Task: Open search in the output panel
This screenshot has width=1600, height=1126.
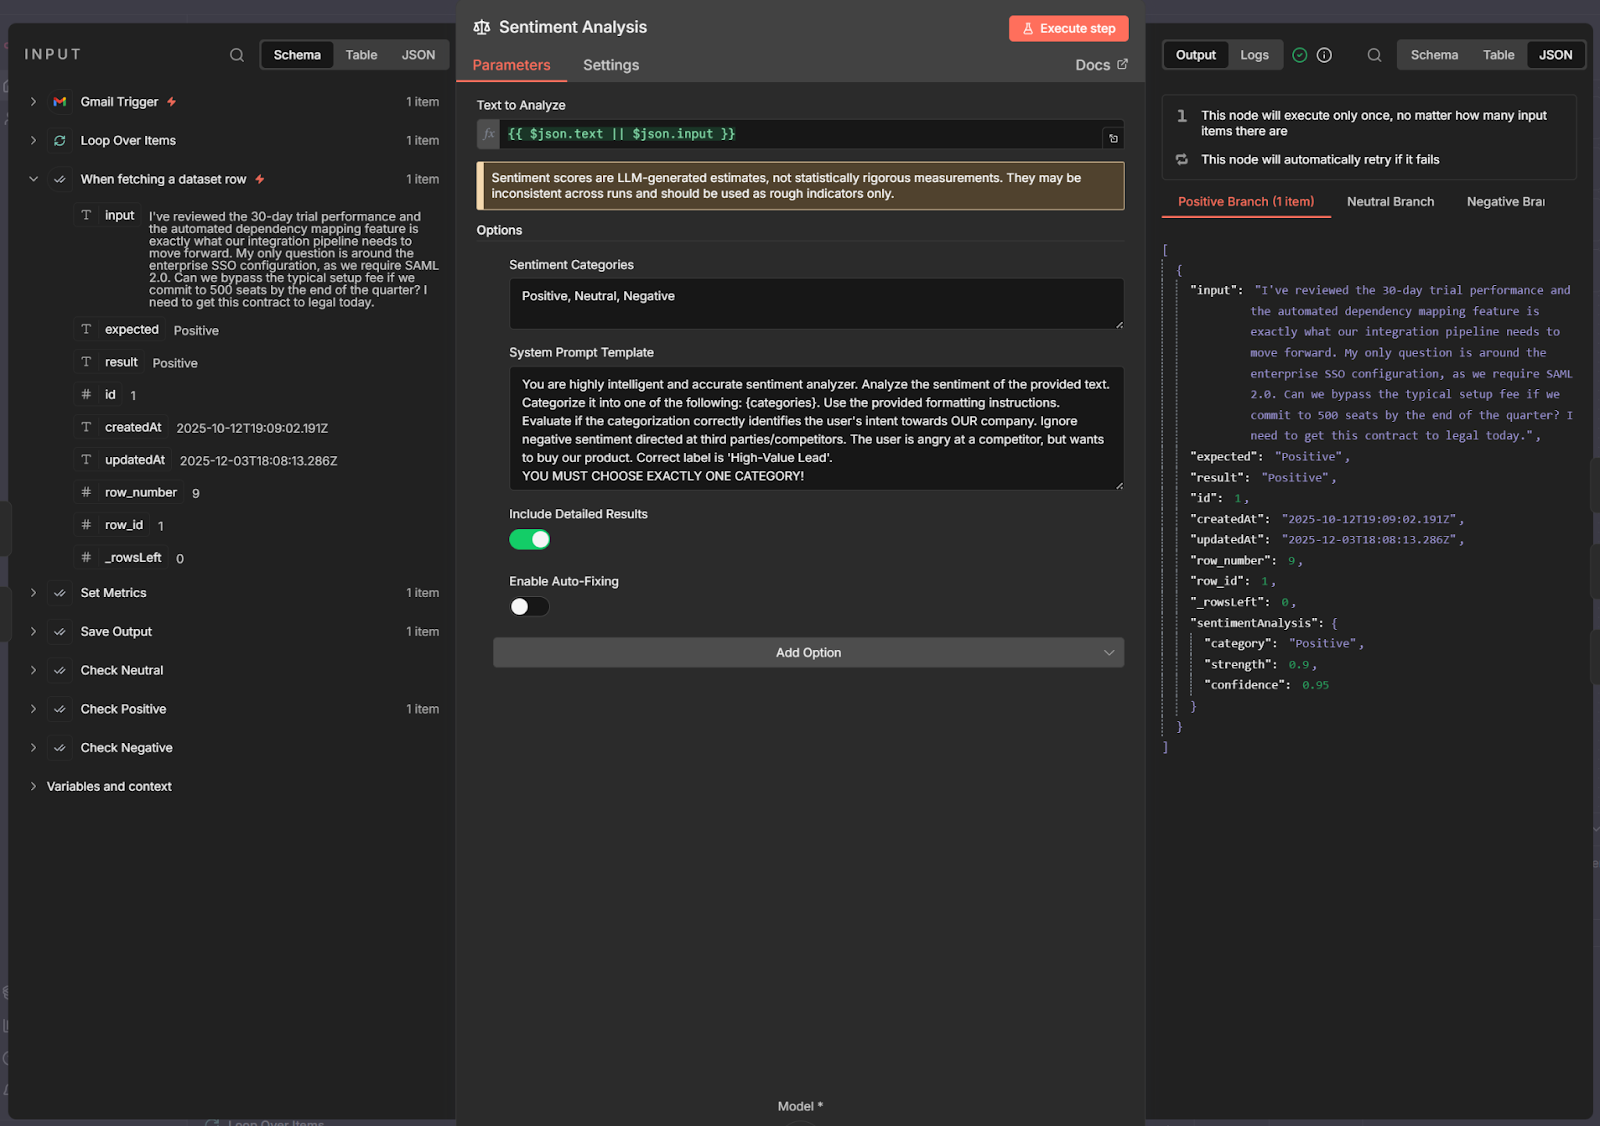Action: (1374, 55)
